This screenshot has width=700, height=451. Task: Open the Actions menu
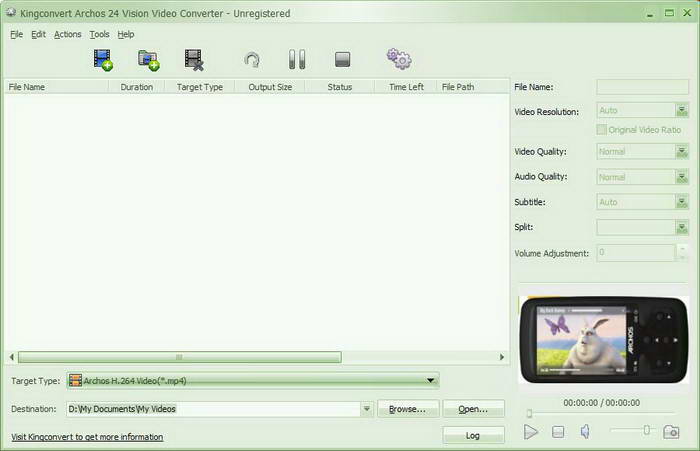coord(67,34)
